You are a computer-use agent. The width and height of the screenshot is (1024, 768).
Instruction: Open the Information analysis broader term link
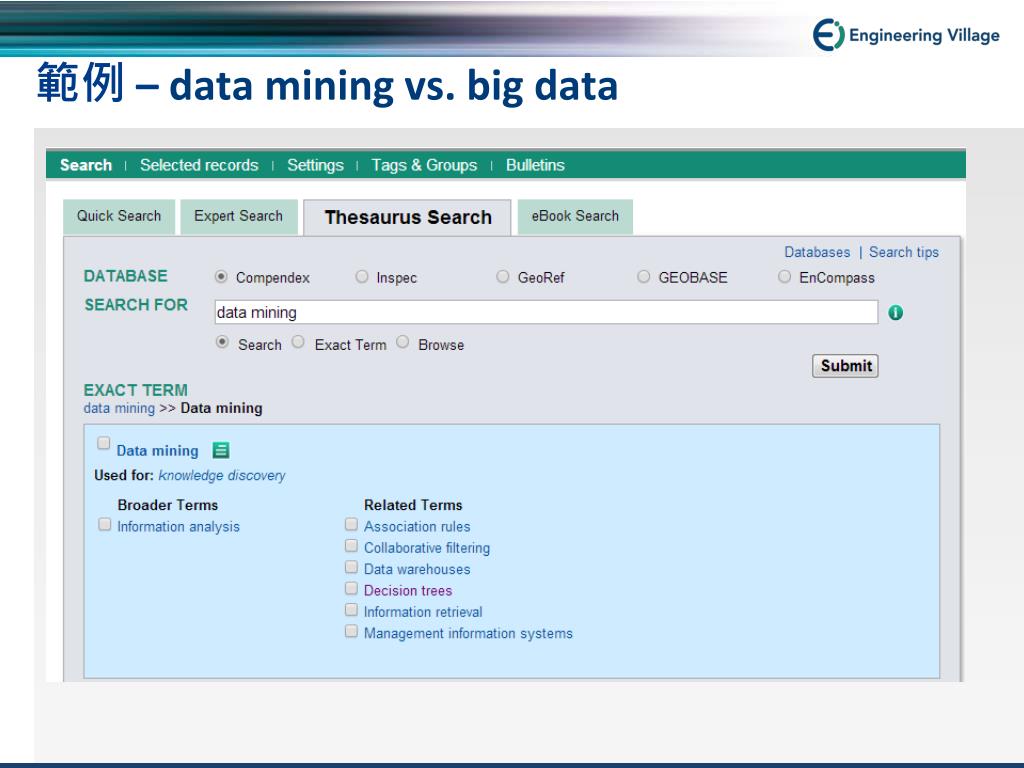pos(178,526)
